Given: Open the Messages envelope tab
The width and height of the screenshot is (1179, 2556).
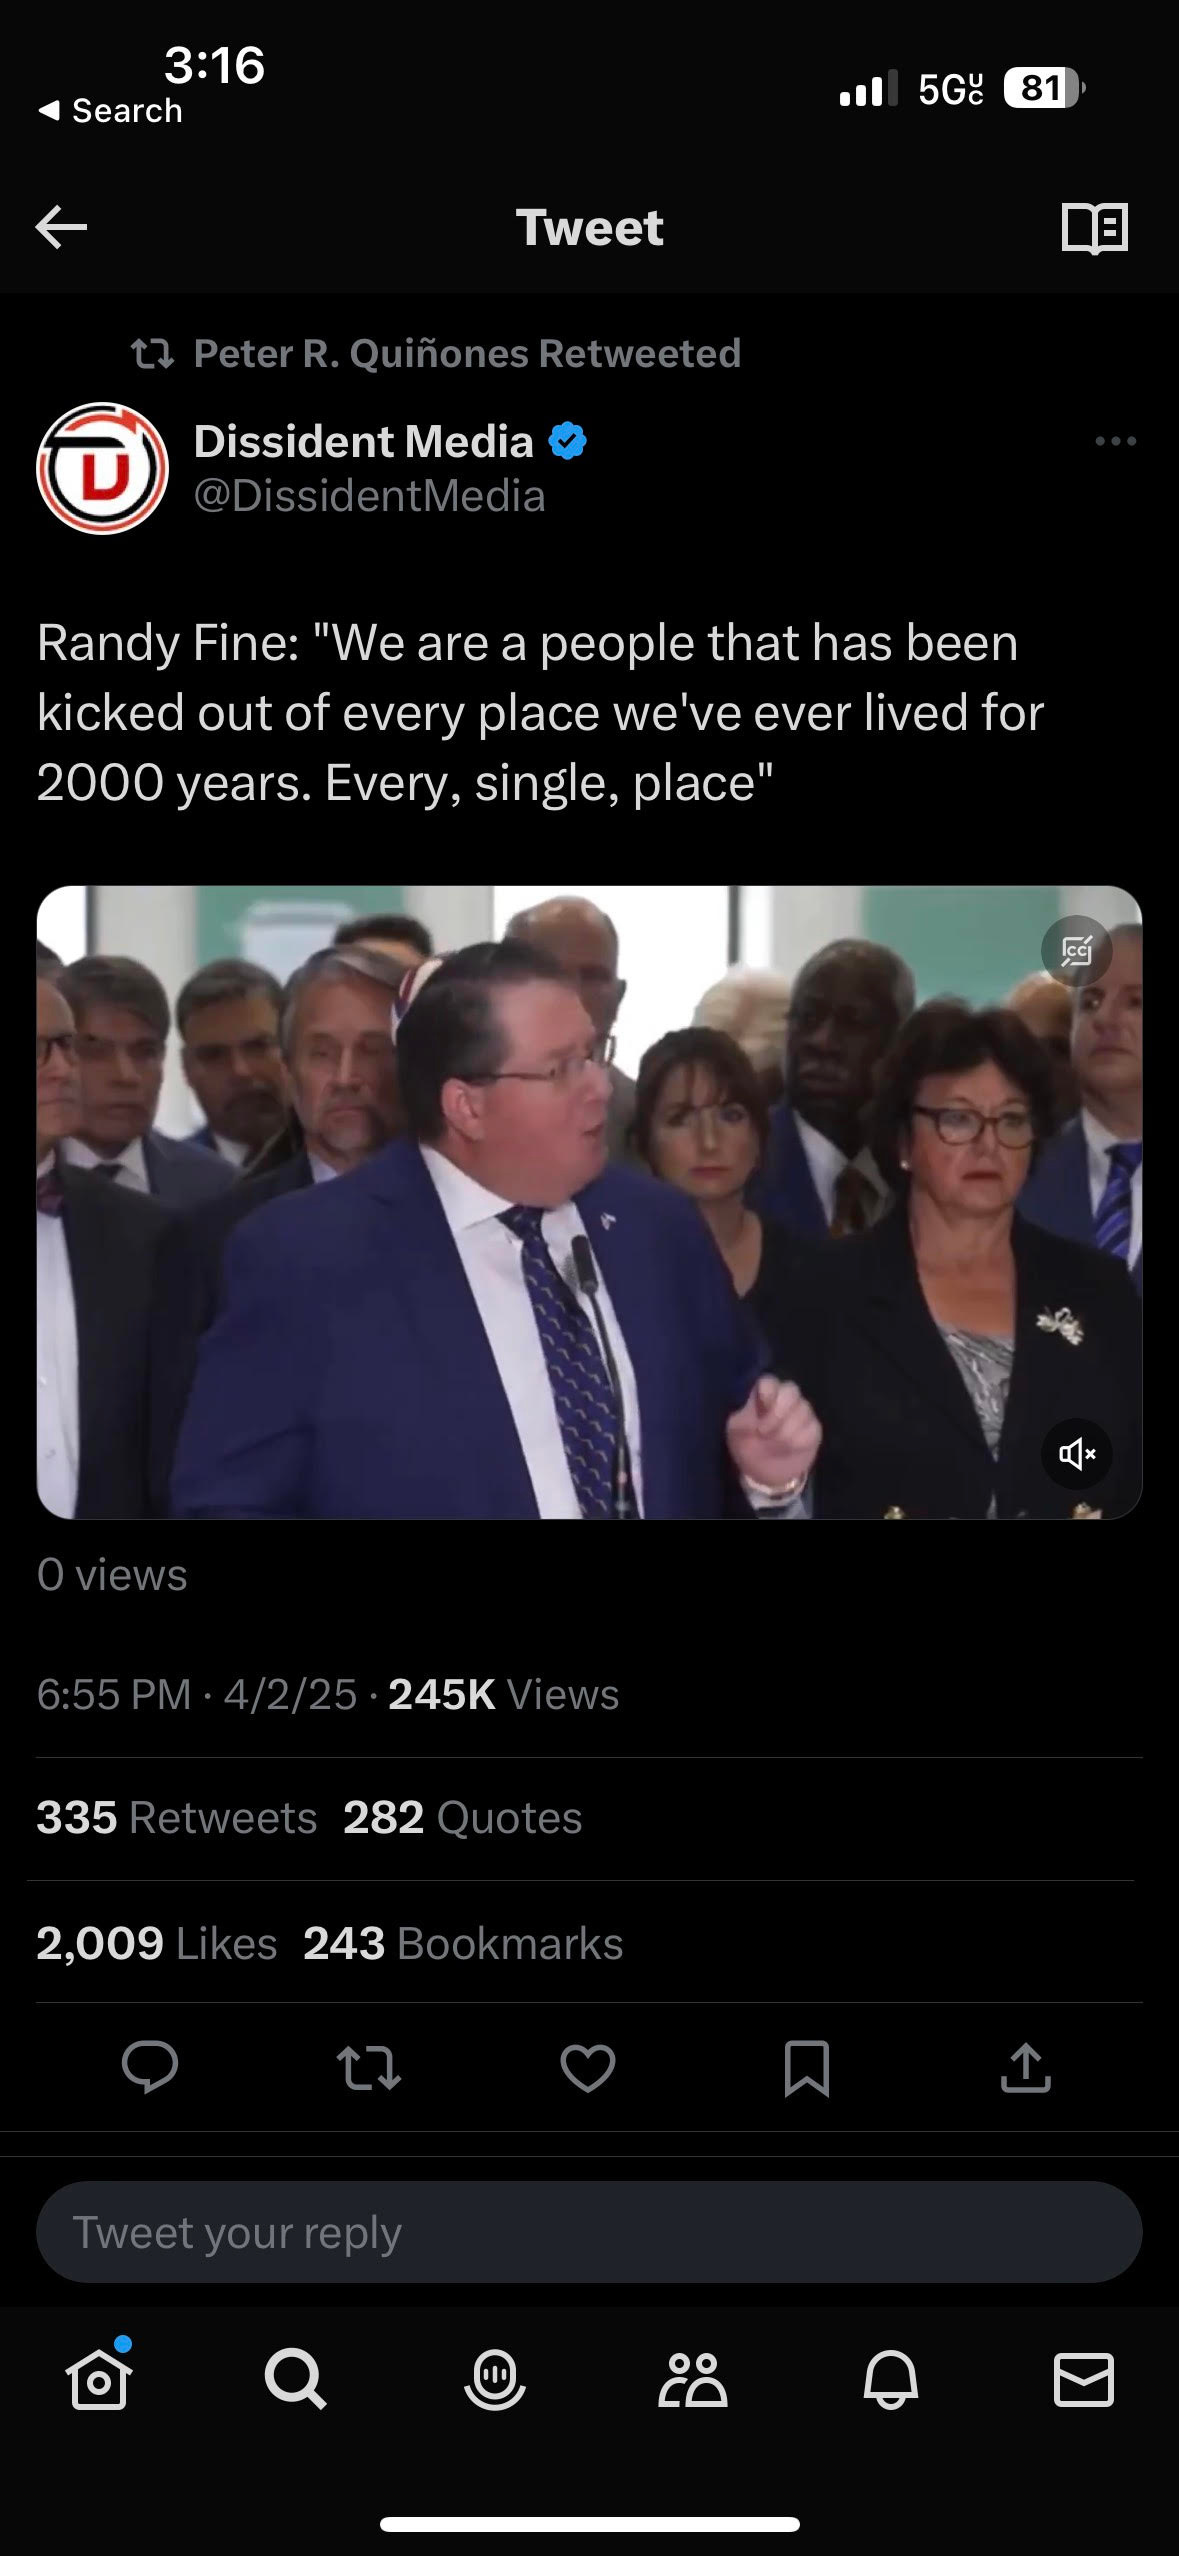Looking at the screenshot, I should (x=1084, y=2379).
